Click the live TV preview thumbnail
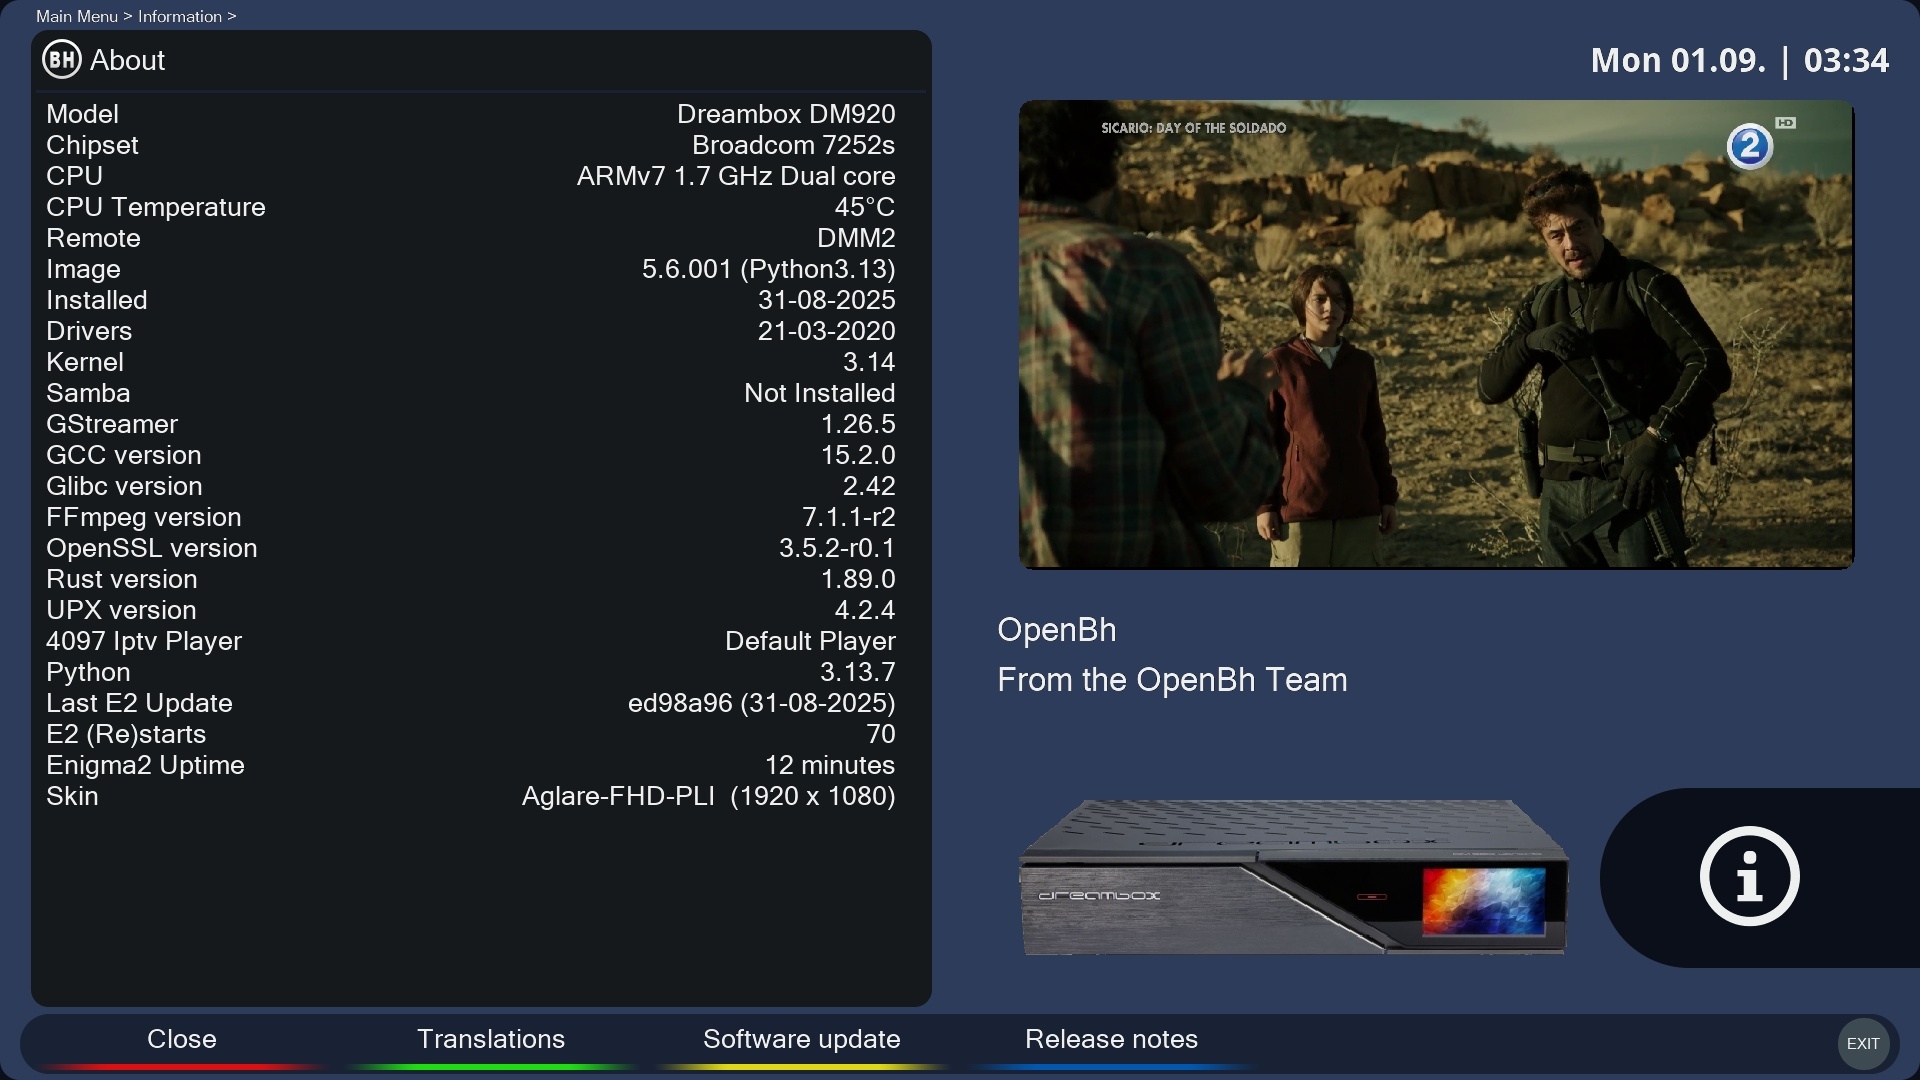This screenshot has width=1920, height=1080. pyautogui.click(x=1436, y=334)
